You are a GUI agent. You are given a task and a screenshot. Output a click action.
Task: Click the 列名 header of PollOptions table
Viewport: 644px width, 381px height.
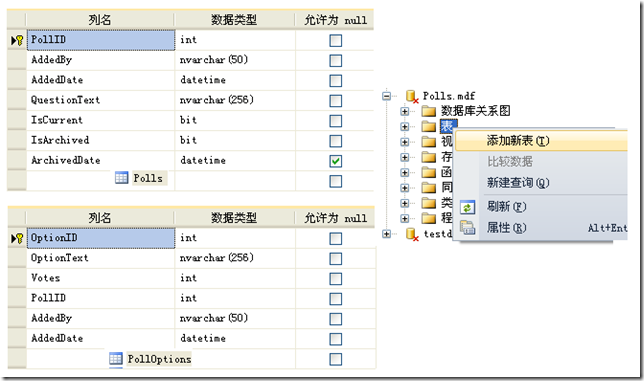(100, 218)
